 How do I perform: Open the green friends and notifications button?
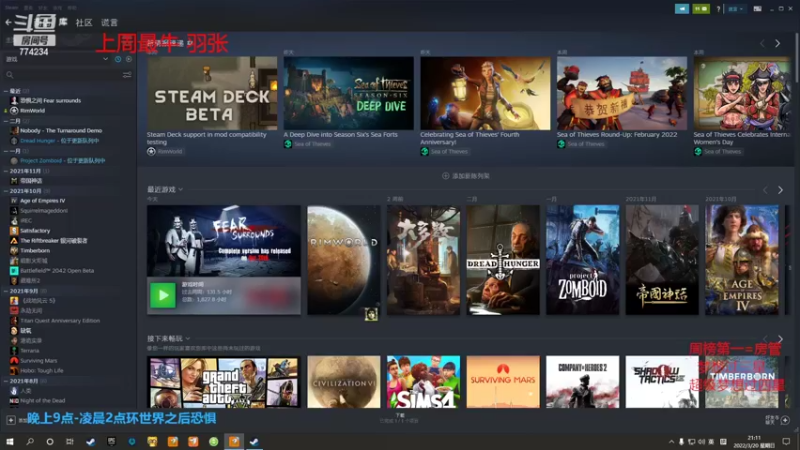tap(701, 9)
